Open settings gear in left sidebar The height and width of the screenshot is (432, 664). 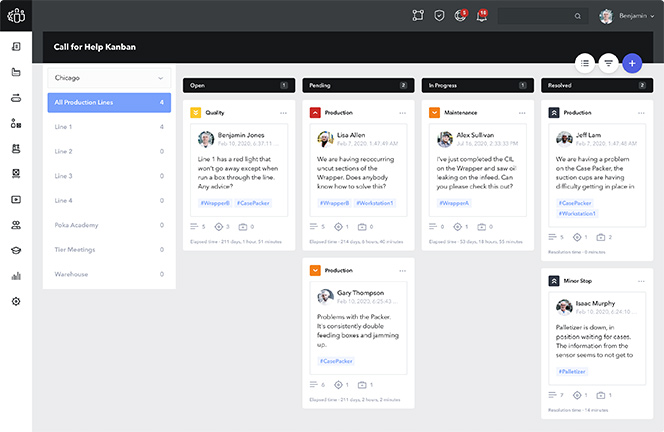coord(16,301)
